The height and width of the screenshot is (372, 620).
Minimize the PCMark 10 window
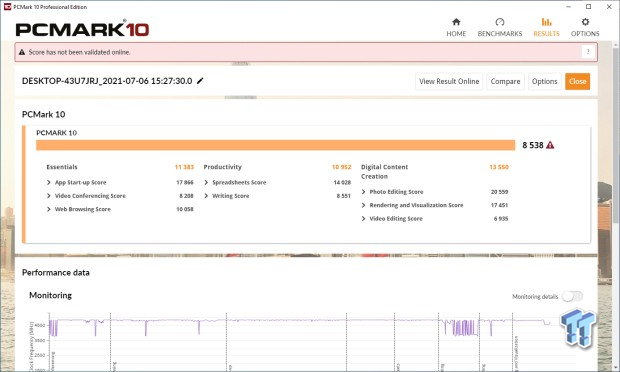click(x=568, y=7)
